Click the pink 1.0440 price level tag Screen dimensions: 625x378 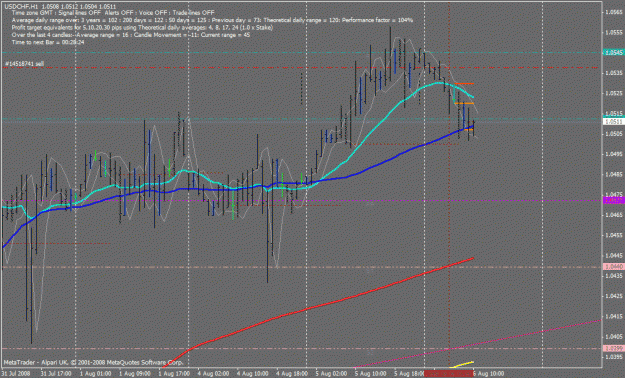click(x=613, y=266)
